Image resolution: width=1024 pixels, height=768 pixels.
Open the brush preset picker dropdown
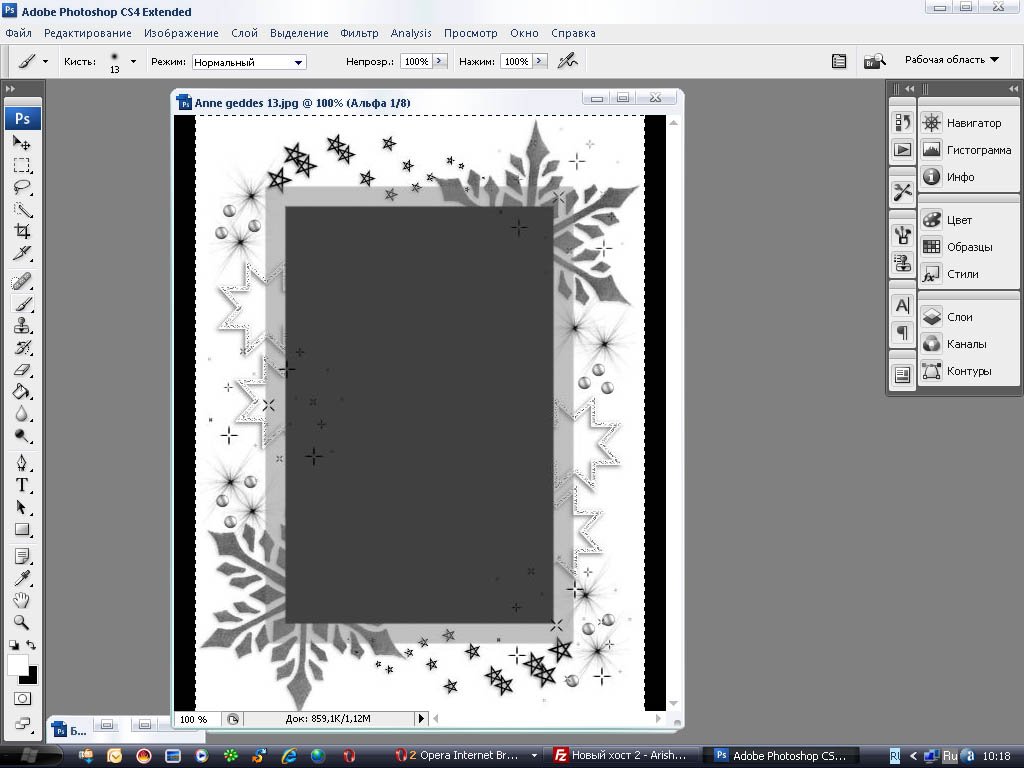133,61
